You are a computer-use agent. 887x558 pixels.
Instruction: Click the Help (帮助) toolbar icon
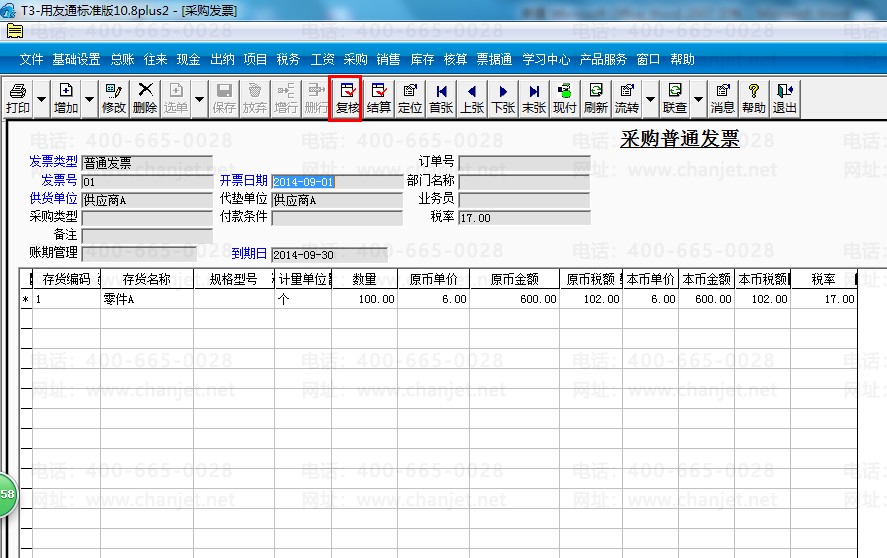[x=753, y=98]
